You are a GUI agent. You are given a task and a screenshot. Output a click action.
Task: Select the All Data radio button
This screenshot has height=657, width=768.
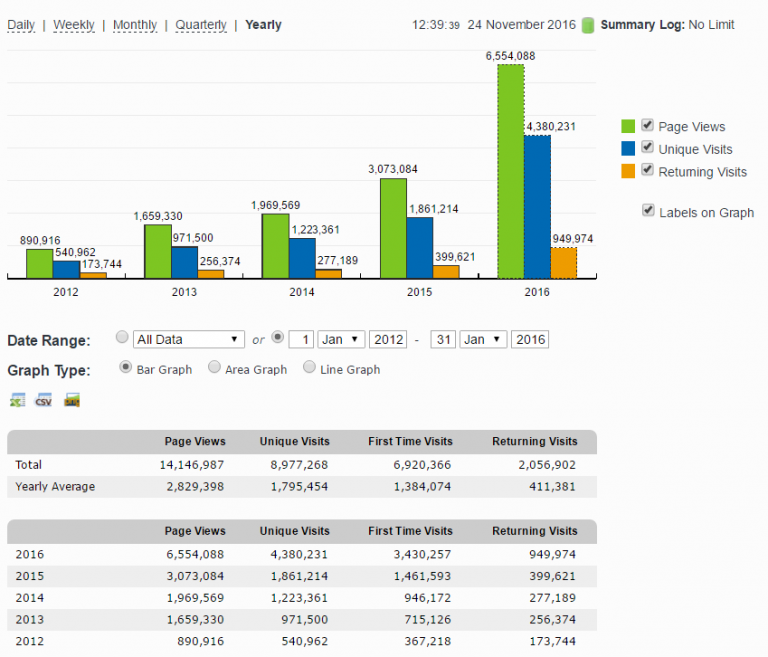pos(122,338)
